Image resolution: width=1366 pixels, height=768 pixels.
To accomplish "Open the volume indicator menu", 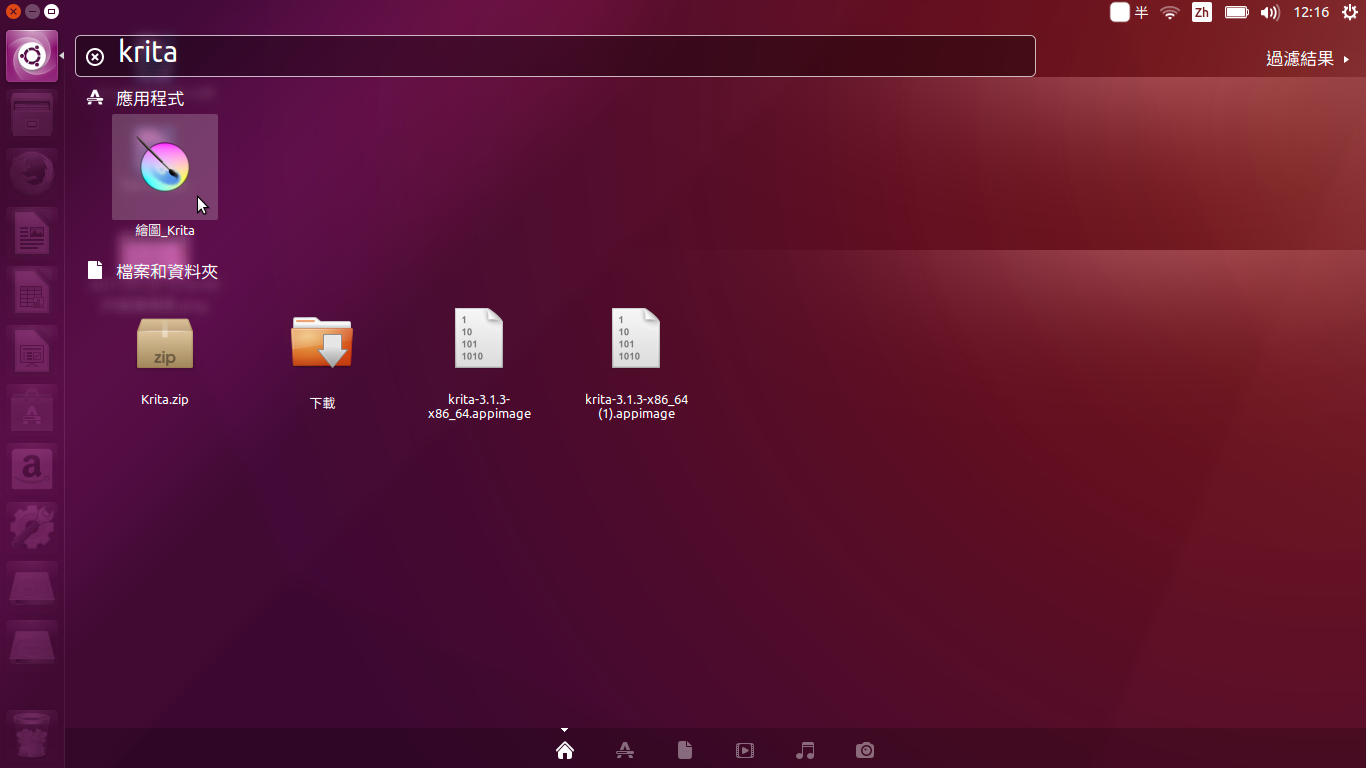I will pyautogui.click(x=1270, y=12).
